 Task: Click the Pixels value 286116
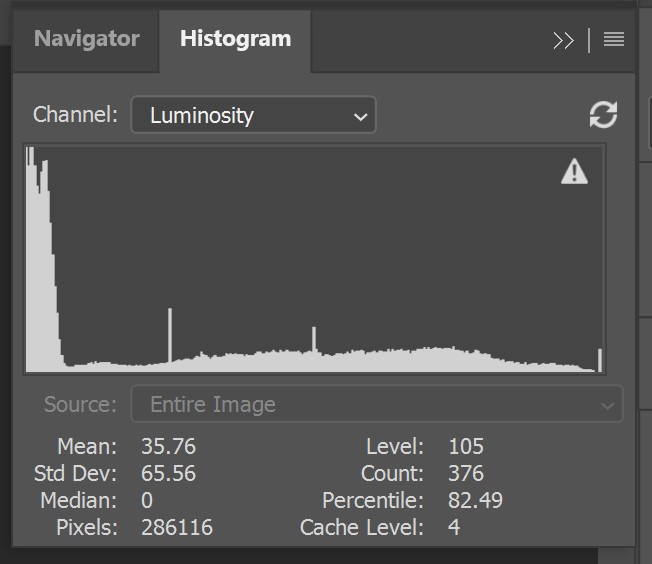(x=179, y=527)
